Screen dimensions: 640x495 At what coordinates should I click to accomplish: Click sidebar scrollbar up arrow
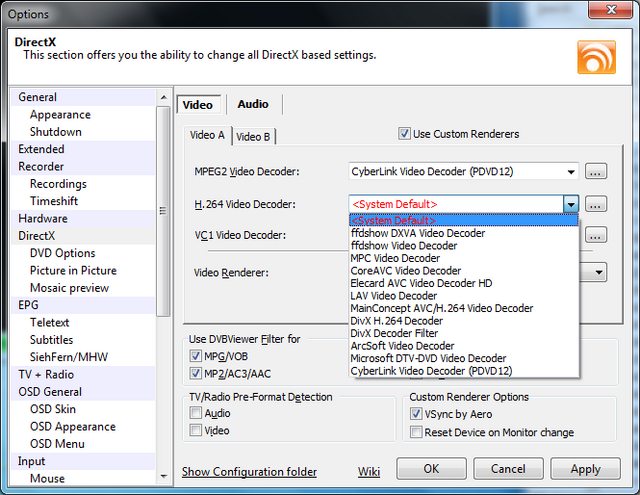pyautogui.click(x=164, y=98)
